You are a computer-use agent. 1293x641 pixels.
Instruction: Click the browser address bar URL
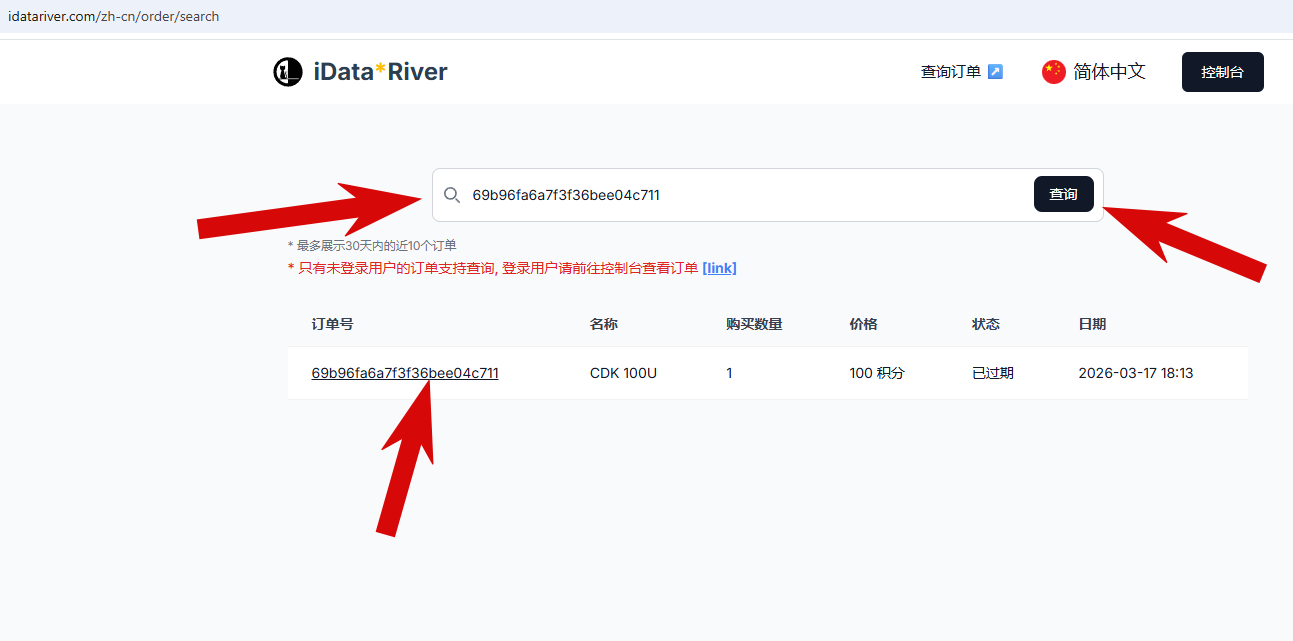[x=114, y=16]
